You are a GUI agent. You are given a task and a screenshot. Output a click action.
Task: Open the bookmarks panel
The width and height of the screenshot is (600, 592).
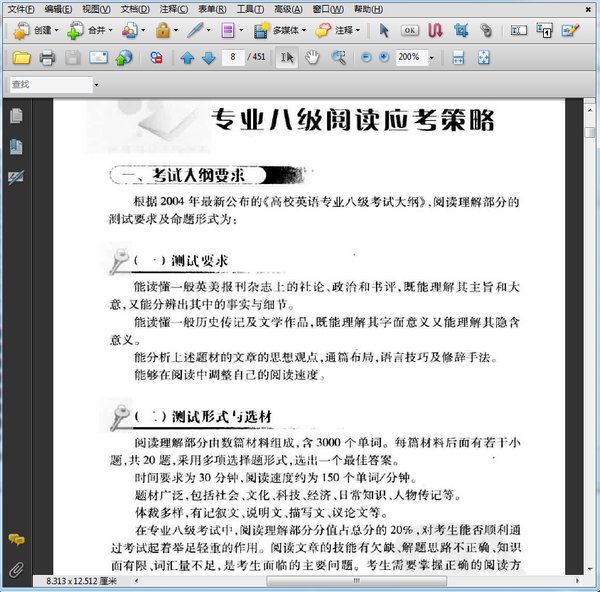pyautogui.click(x=16, y=147)
